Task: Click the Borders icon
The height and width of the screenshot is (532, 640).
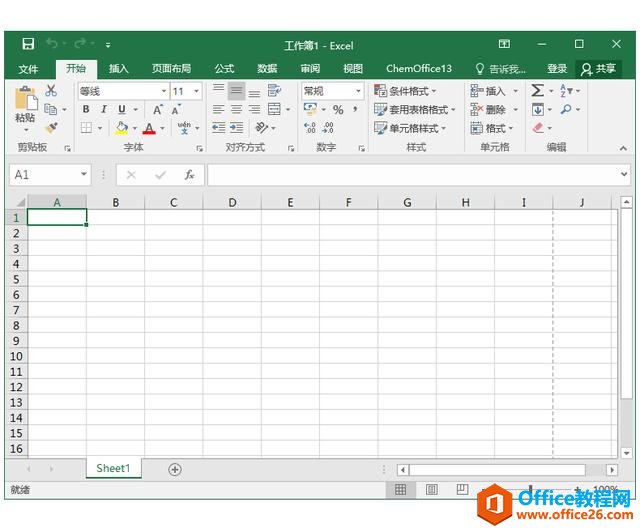Action: 86,128
